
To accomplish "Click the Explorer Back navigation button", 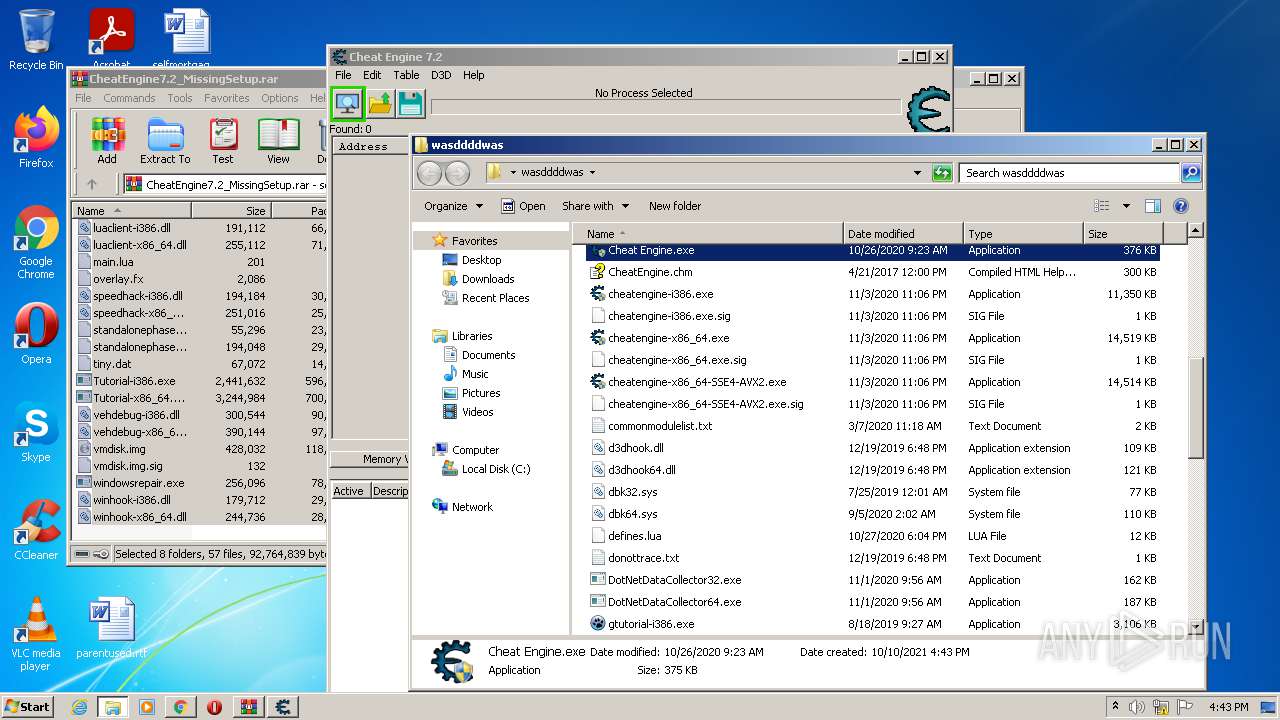I will pyautogui.click(x=429, y=173).
